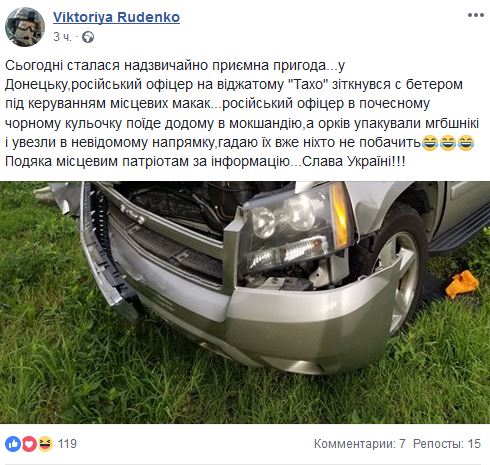Open the three-dot post options menu
The height and width of the screenshot is (465, 490).
point(476,15)
